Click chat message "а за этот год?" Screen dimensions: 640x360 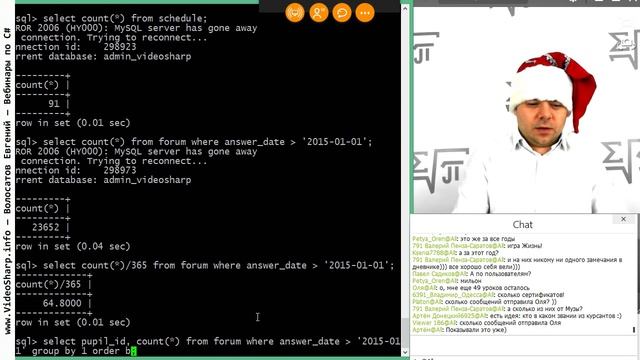(x=478, y=253)
